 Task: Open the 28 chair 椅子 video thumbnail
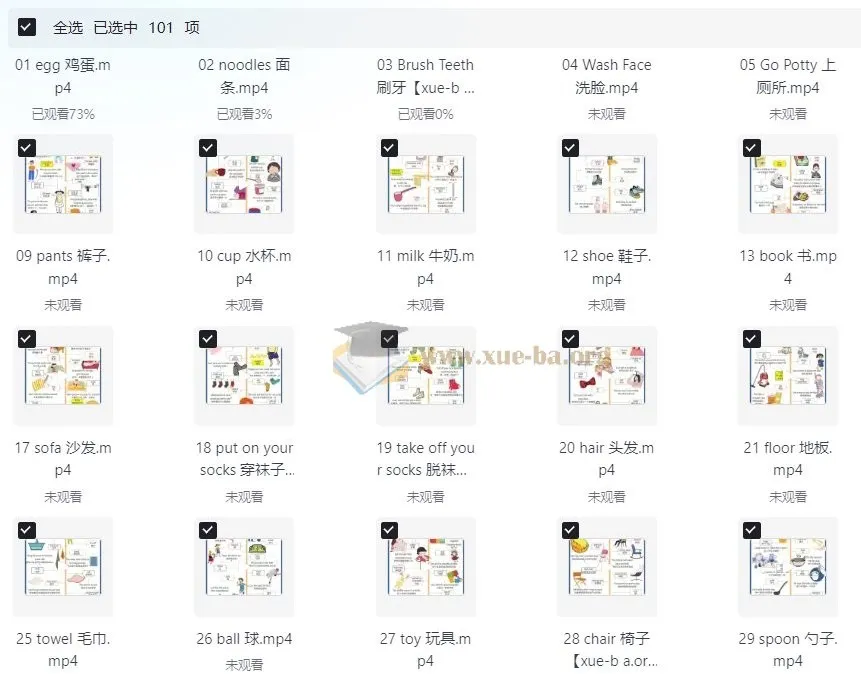click(607, 567)
